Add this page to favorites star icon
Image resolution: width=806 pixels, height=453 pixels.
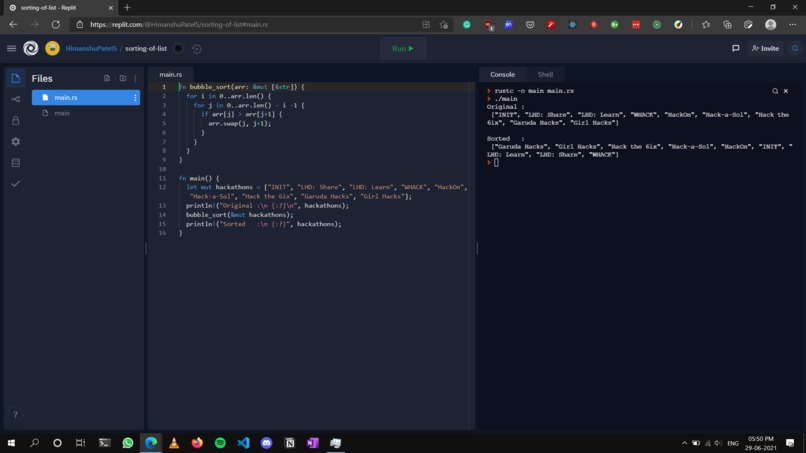(x=444, y=24)
